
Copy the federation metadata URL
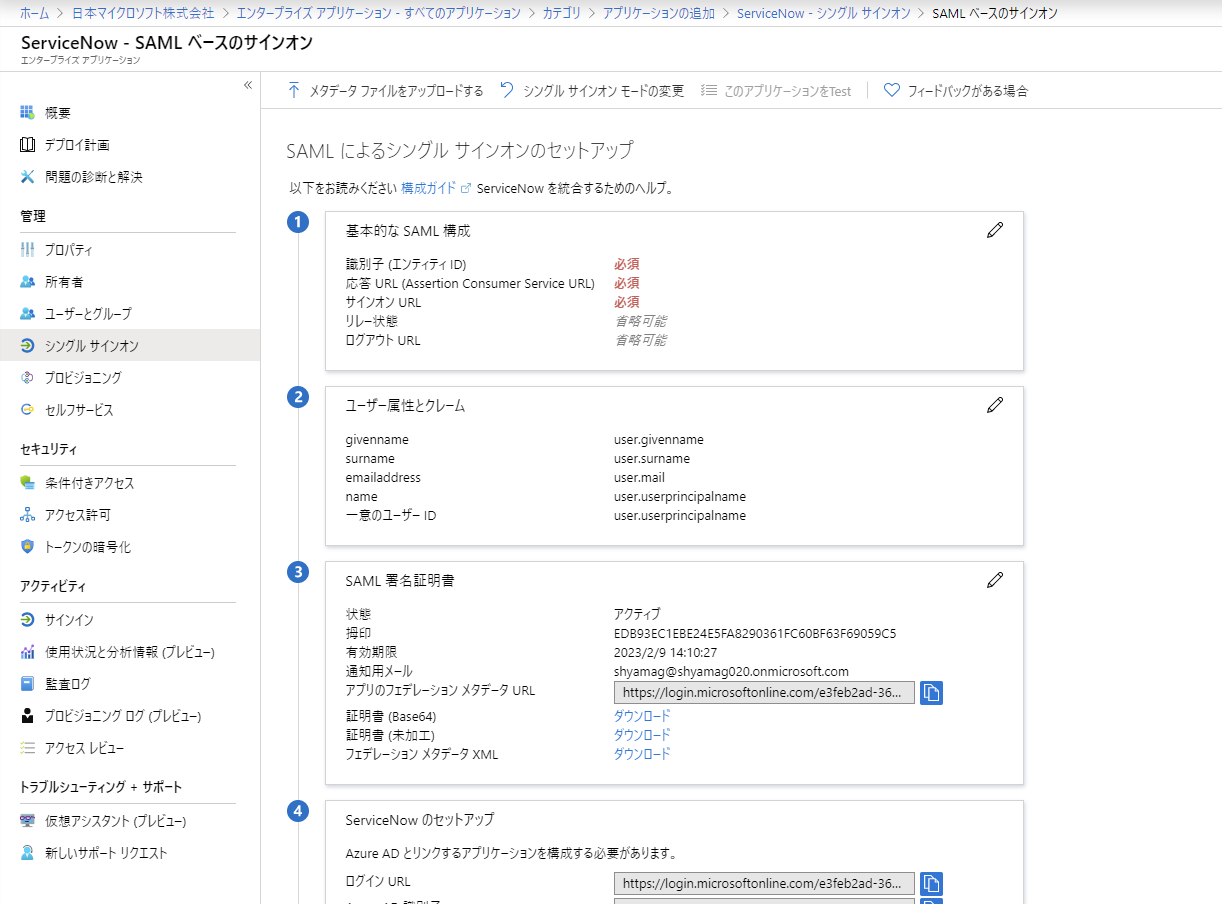click(931, 692)
